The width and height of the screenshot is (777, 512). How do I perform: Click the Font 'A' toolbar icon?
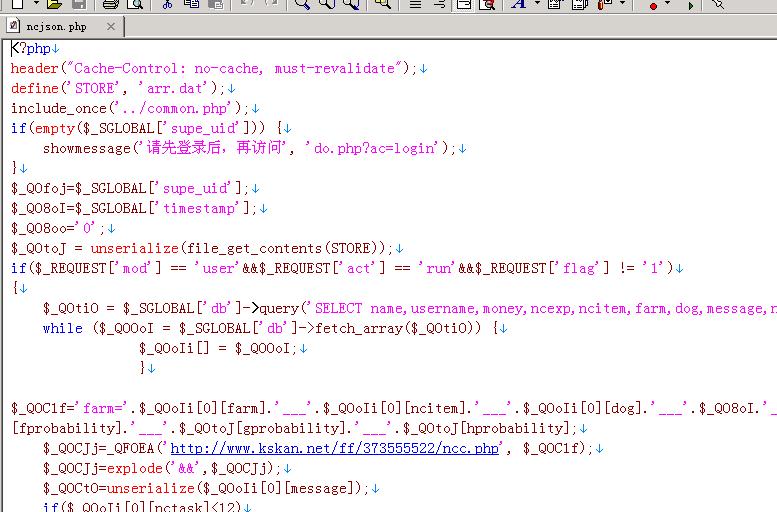pos(518,4)
